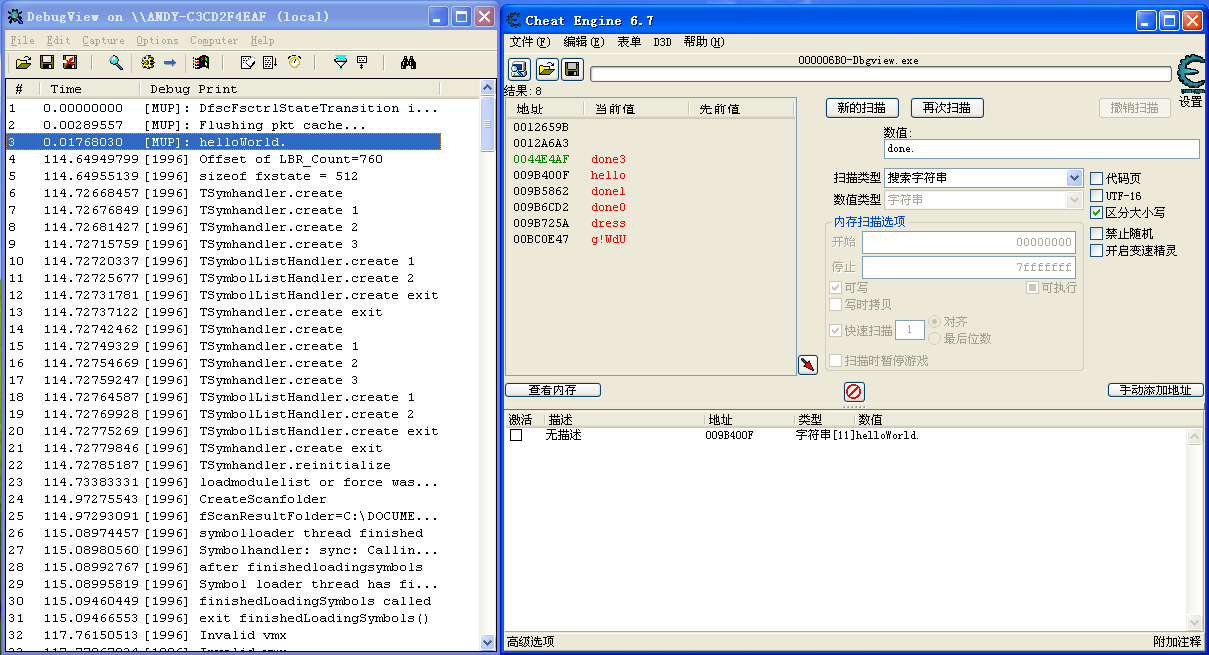Image resolution: width=1209 pixels, height=655 pixels.
Task: Click the Cheat Engine logo settings icon
Action: 1190,75
